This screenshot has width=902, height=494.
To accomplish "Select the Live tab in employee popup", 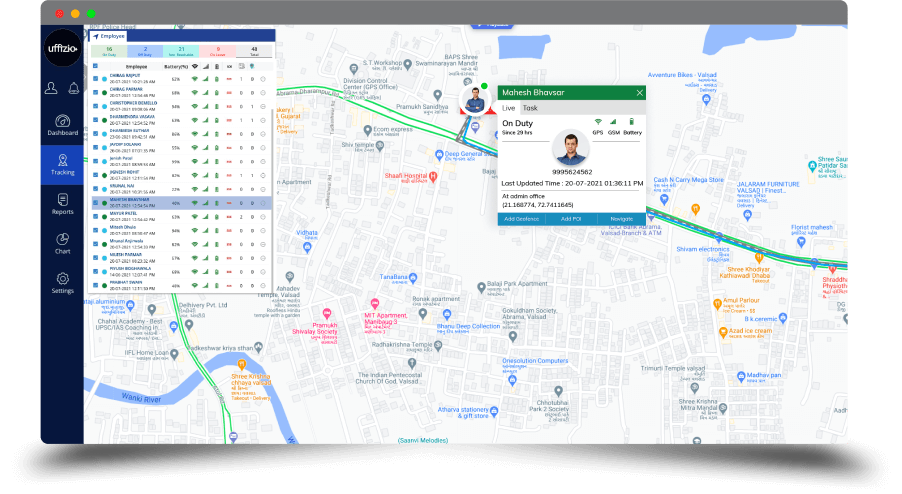I will tap(508, 108).
